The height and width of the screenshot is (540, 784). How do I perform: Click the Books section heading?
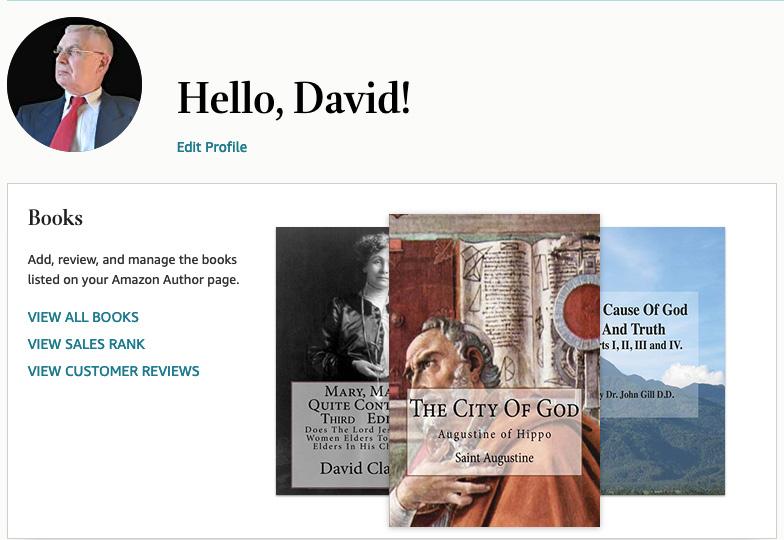coord(55,218)
